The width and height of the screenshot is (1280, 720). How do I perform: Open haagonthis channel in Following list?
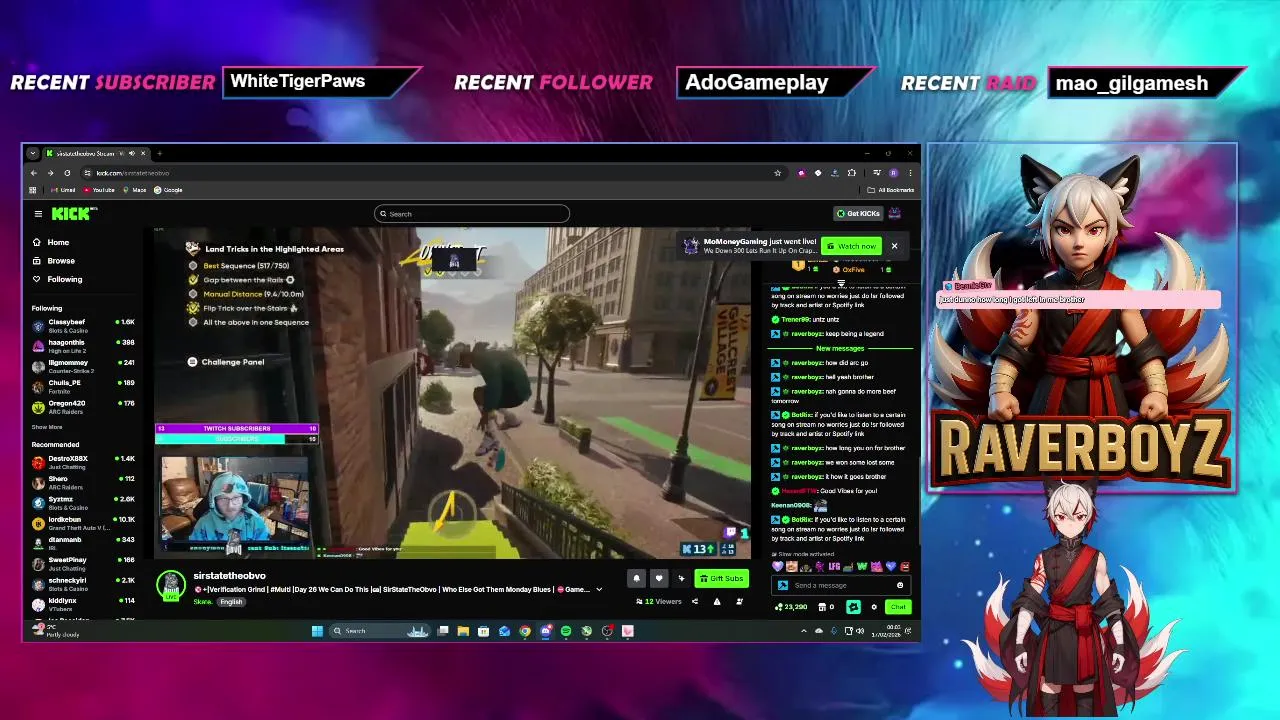tap(83, 345)
